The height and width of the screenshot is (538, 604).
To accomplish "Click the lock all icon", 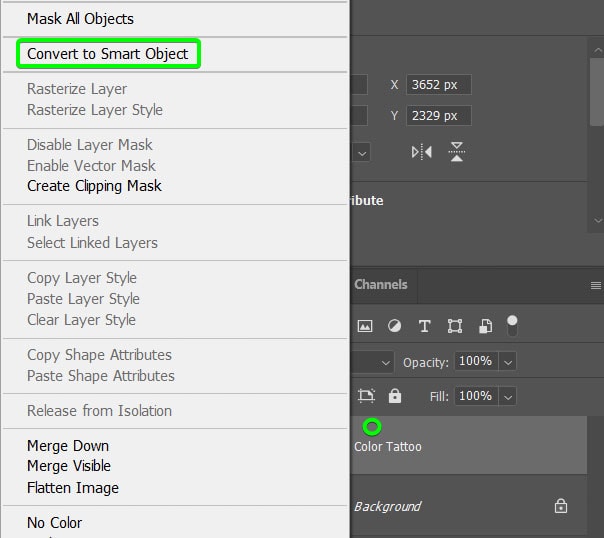I will click(x=395, y=396).
